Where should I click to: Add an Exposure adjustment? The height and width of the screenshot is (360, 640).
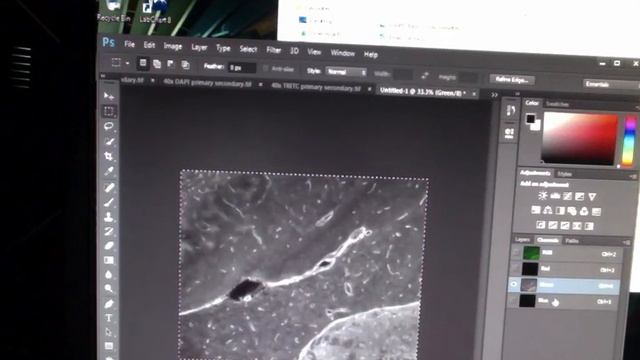click(x=580, y=197)
